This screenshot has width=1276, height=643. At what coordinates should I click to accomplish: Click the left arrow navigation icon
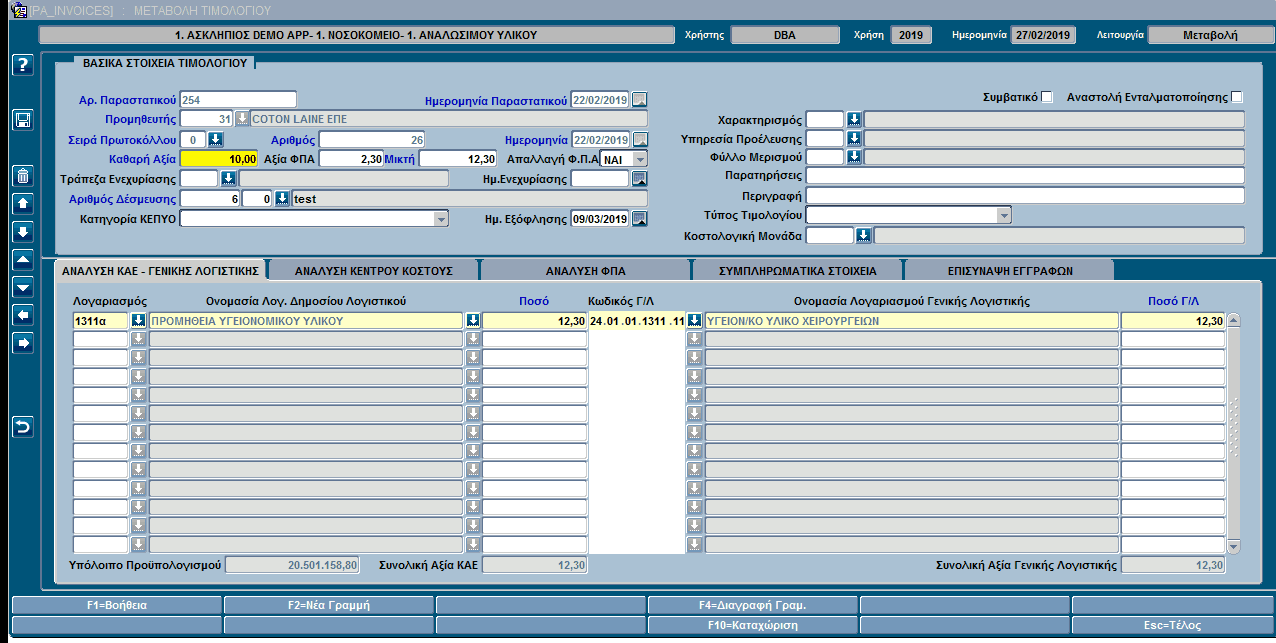[23, 315]
